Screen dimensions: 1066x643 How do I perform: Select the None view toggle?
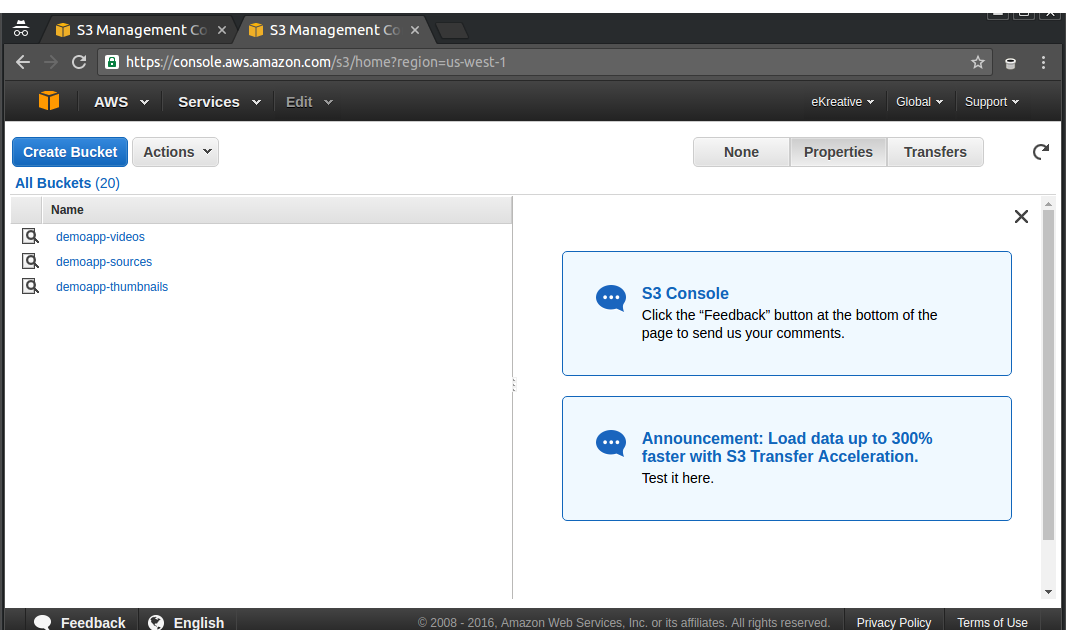tap(741, 152)
